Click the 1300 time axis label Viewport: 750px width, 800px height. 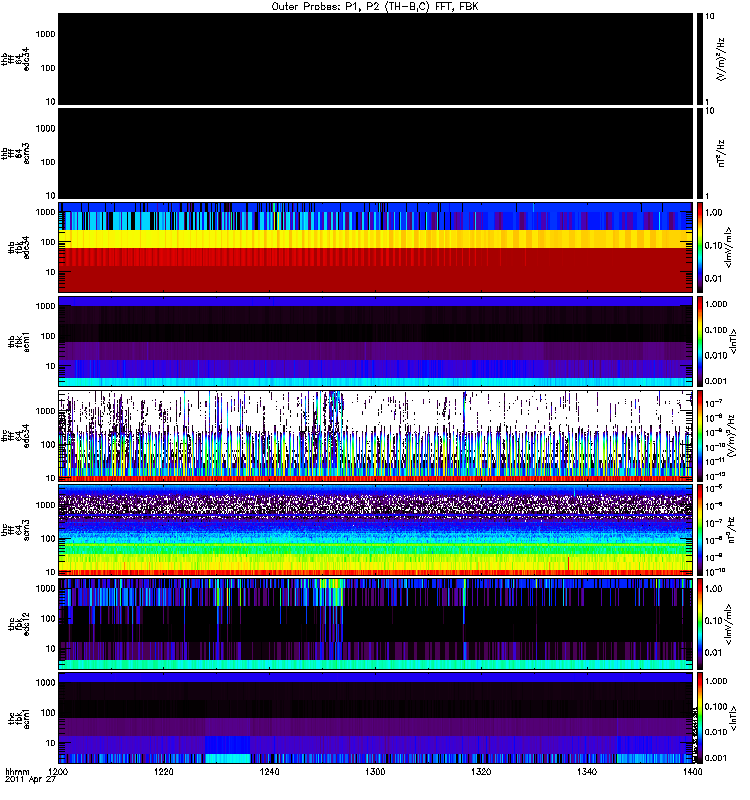coord(375,771)
